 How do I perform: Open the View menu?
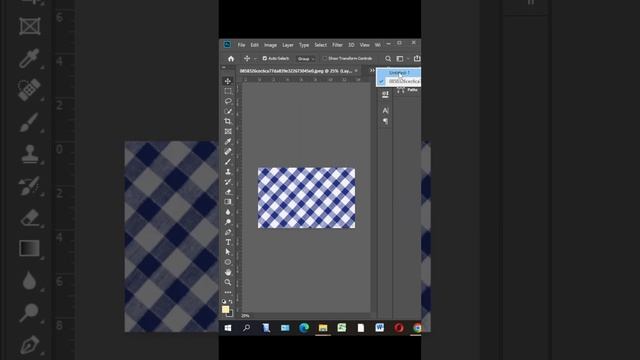pos(364,45)
